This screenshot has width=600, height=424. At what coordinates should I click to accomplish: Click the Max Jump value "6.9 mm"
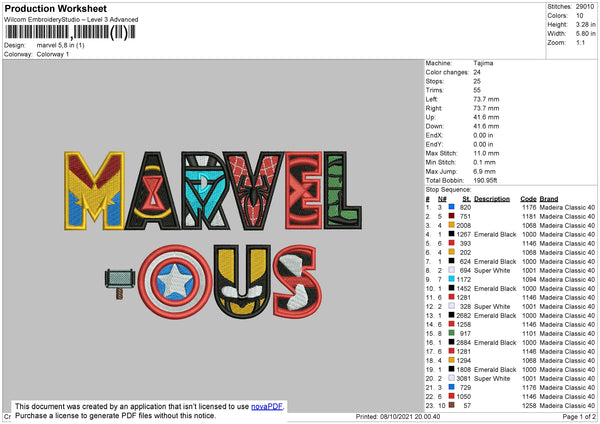484,171
